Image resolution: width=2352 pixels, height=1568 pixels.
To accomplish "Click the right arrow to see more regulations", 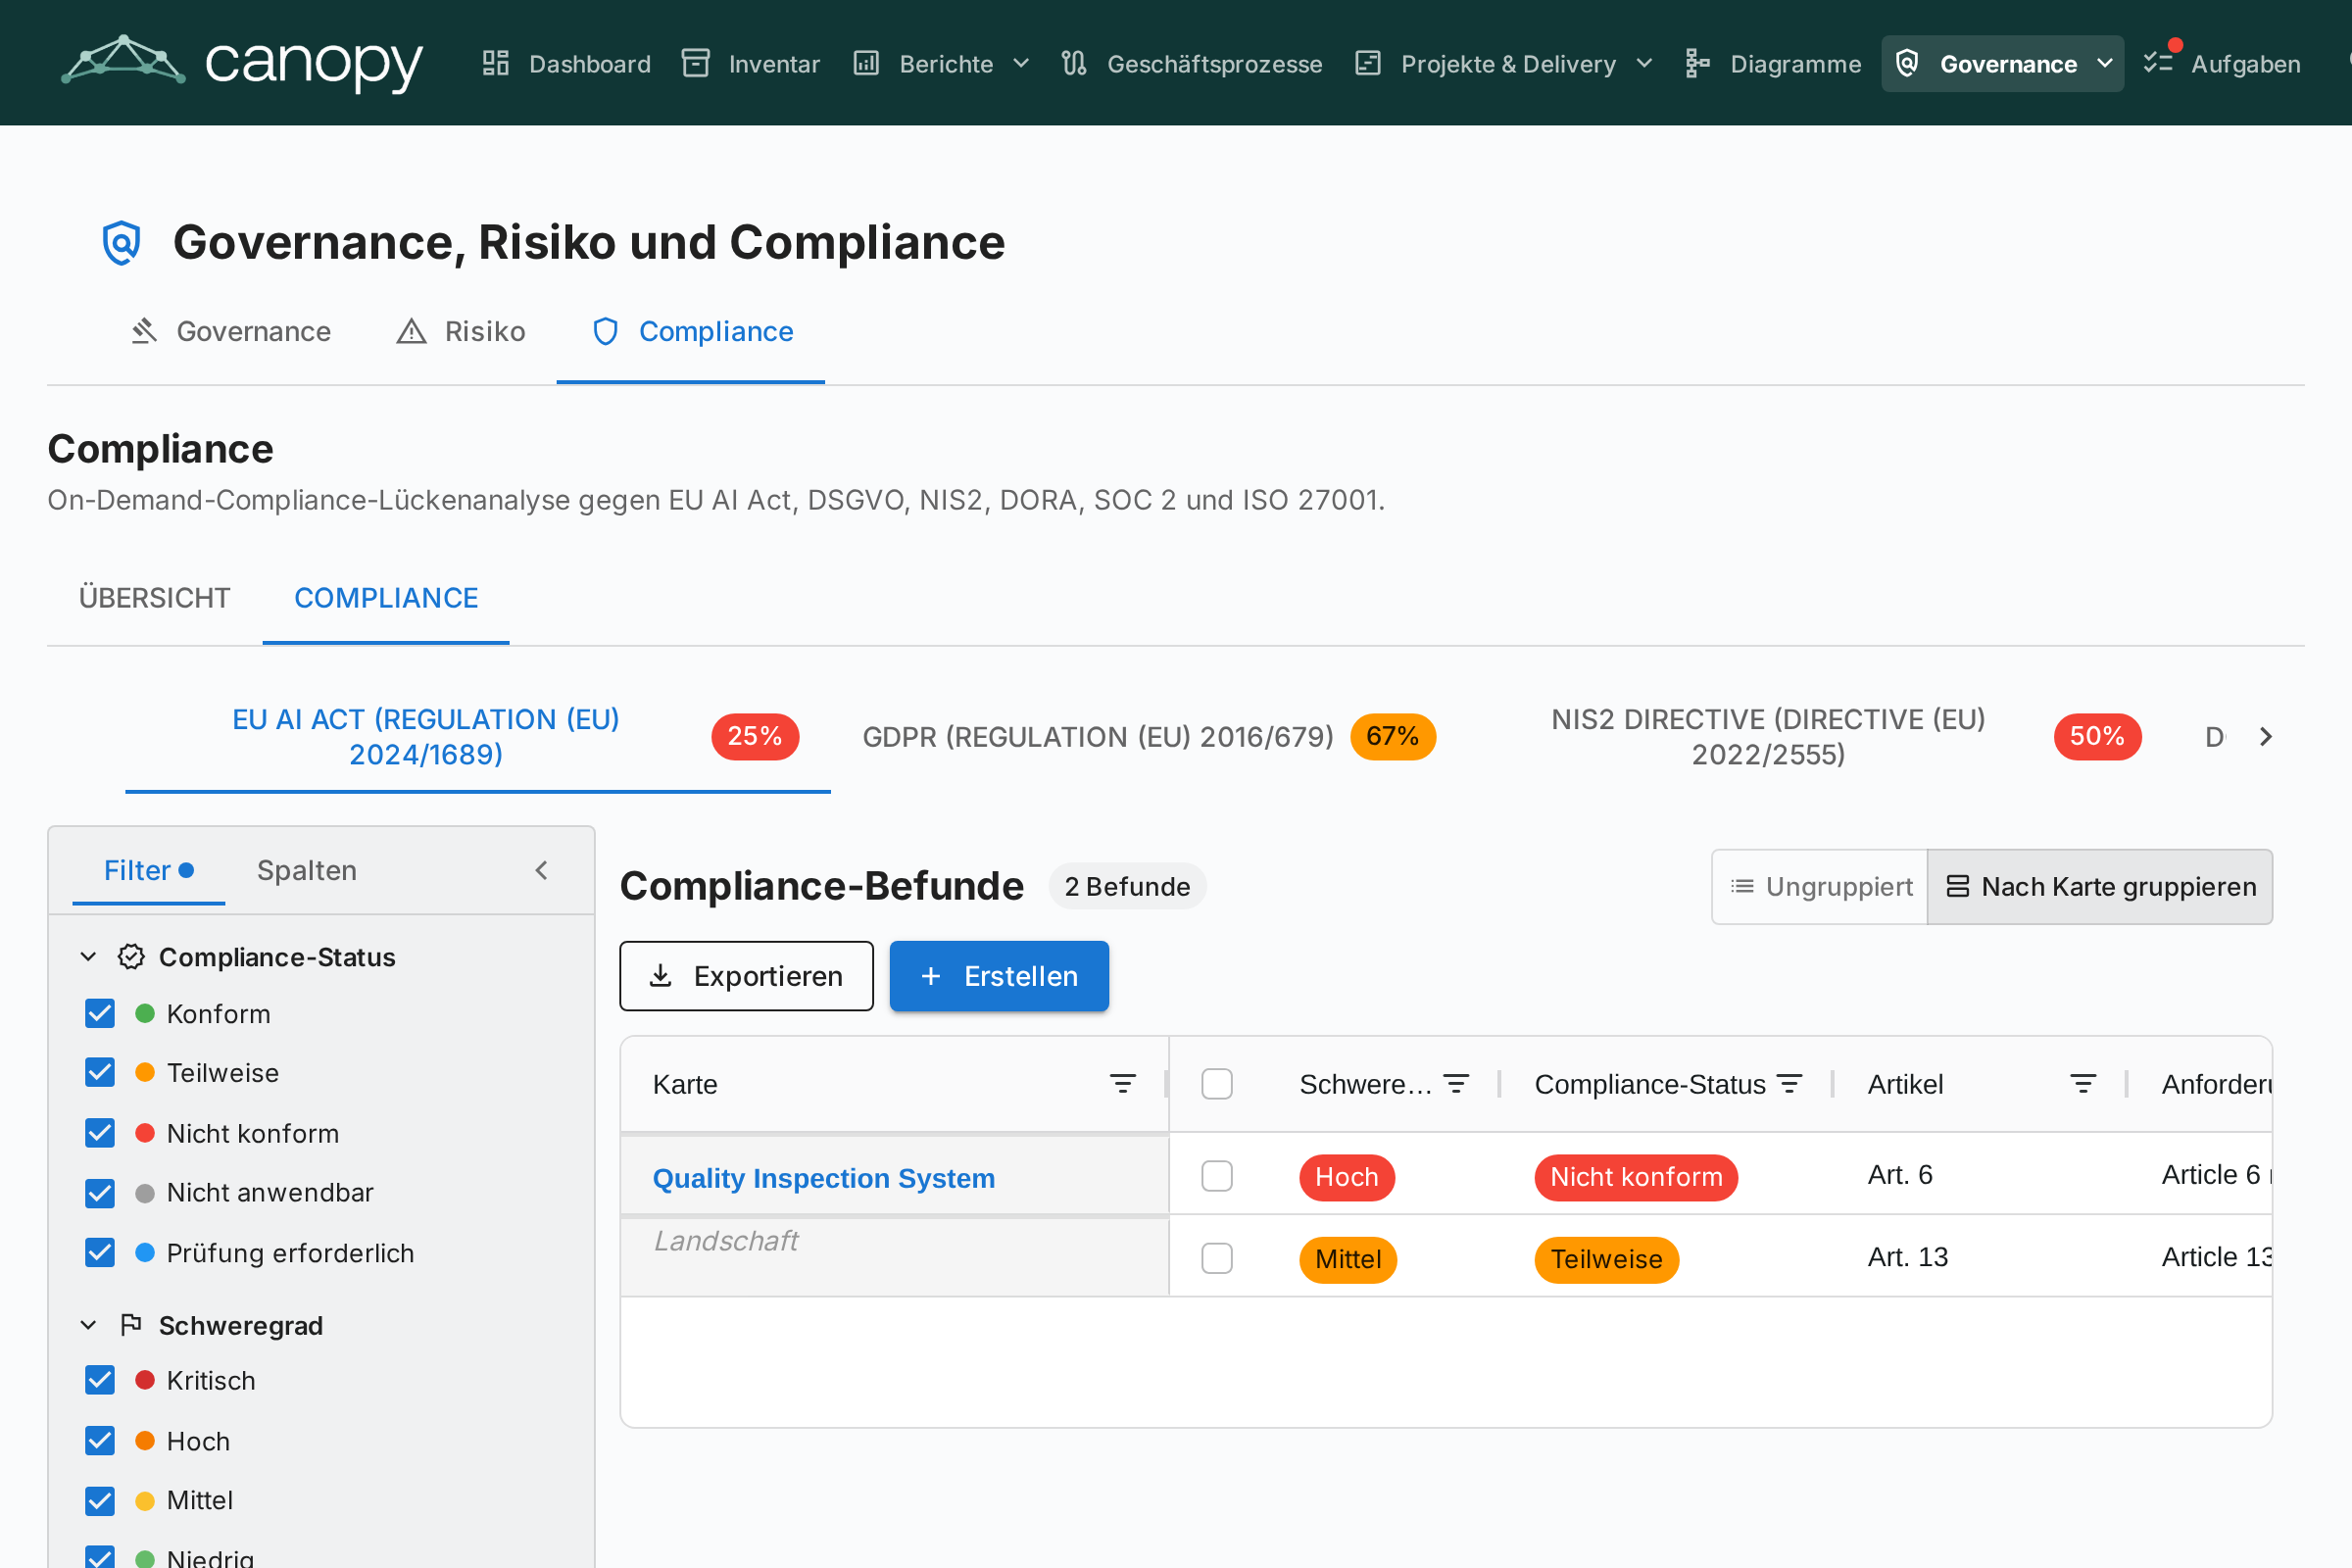I will (2265, 737).
